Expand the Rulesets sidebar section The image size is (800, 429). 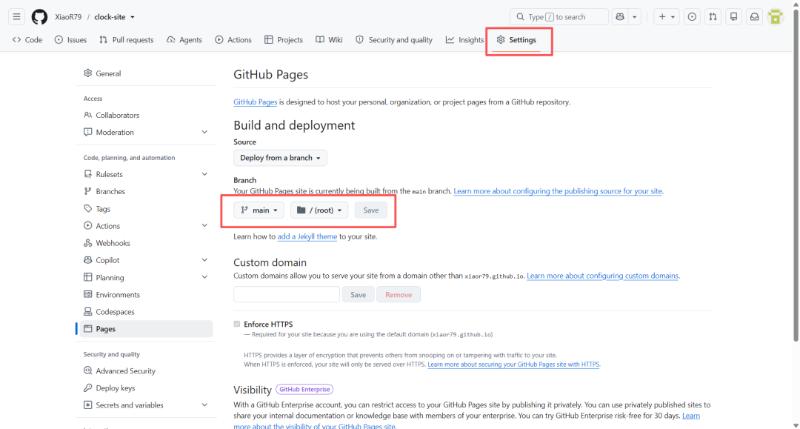point(204,174)
